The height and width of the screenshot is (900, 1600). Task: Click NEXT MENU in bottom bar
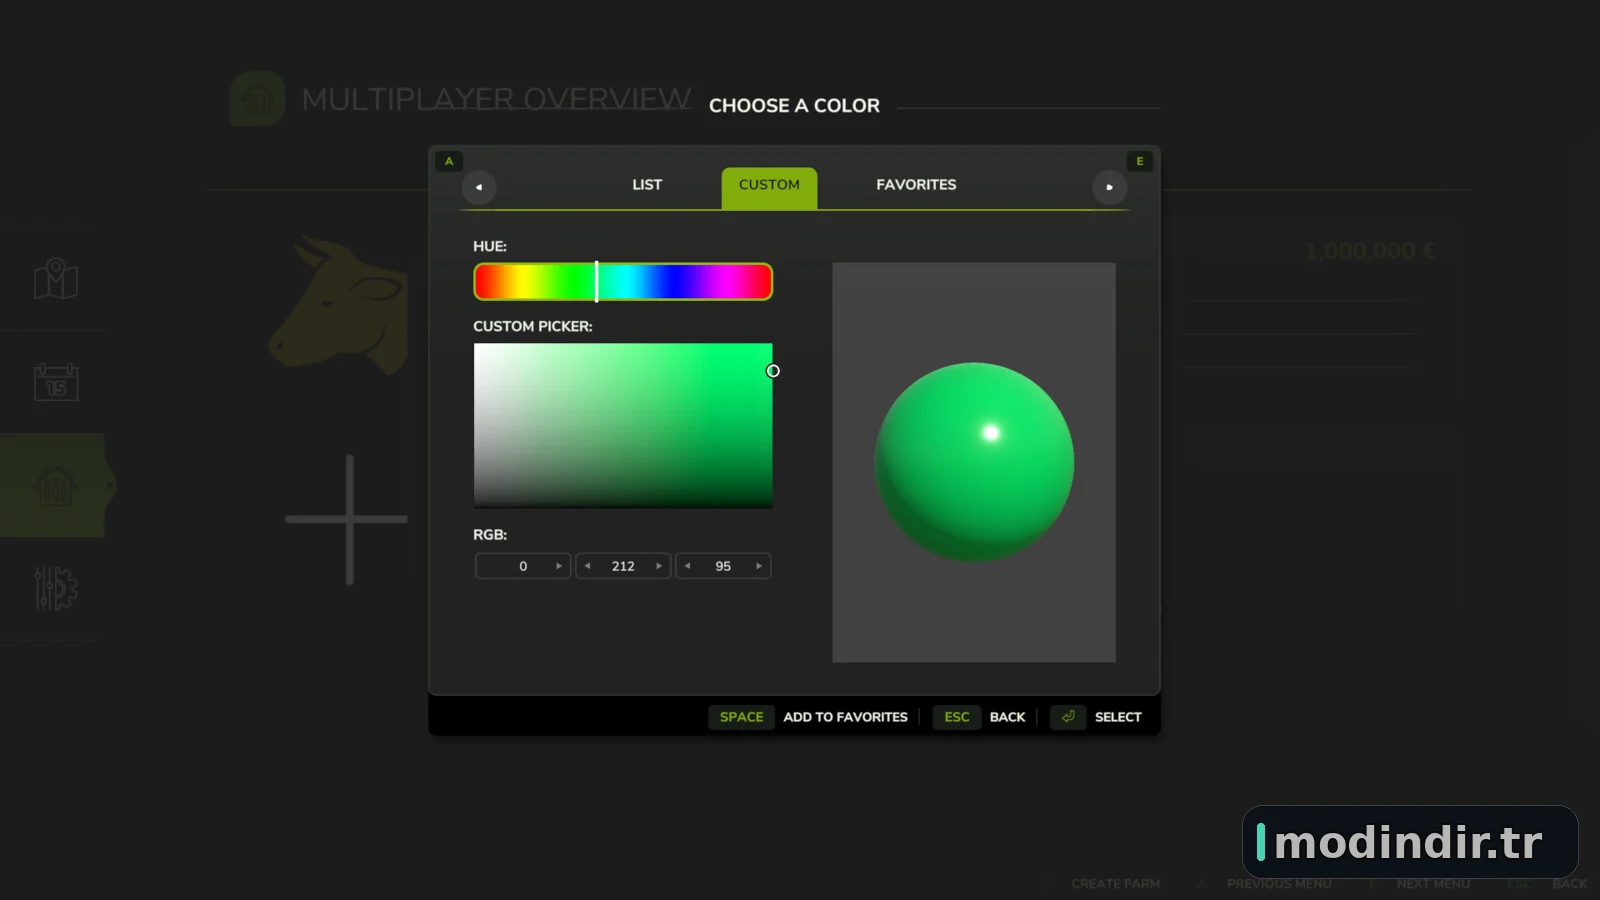pyautogui.click(x=1433, y=884)
